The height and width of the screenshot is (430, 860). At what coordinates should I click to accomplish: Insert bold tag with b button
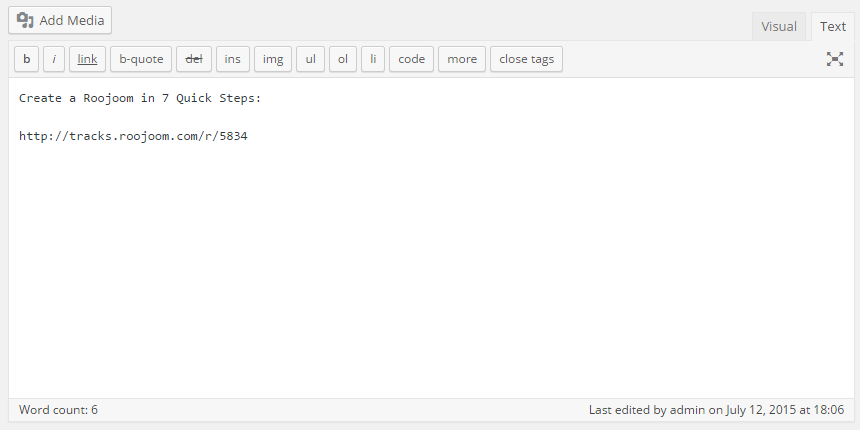click(x=26, y=59)
